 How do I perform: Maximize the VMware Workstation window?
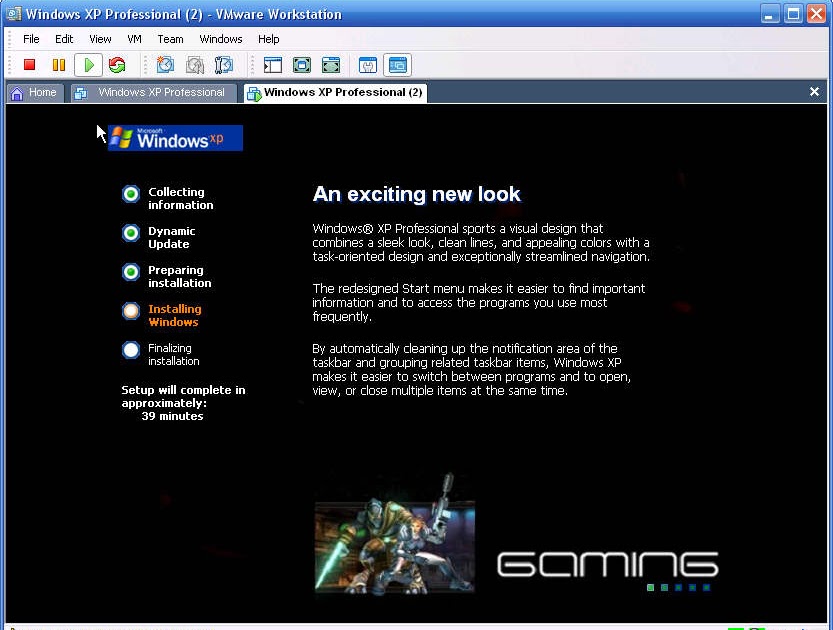click(x=793, y=14)
